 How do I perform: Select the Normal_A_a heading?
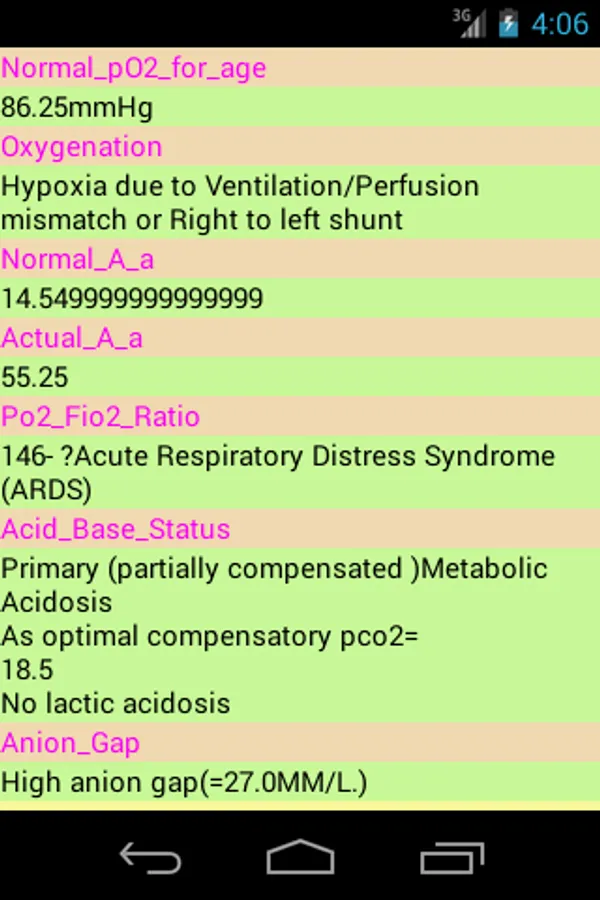(78, 259)
